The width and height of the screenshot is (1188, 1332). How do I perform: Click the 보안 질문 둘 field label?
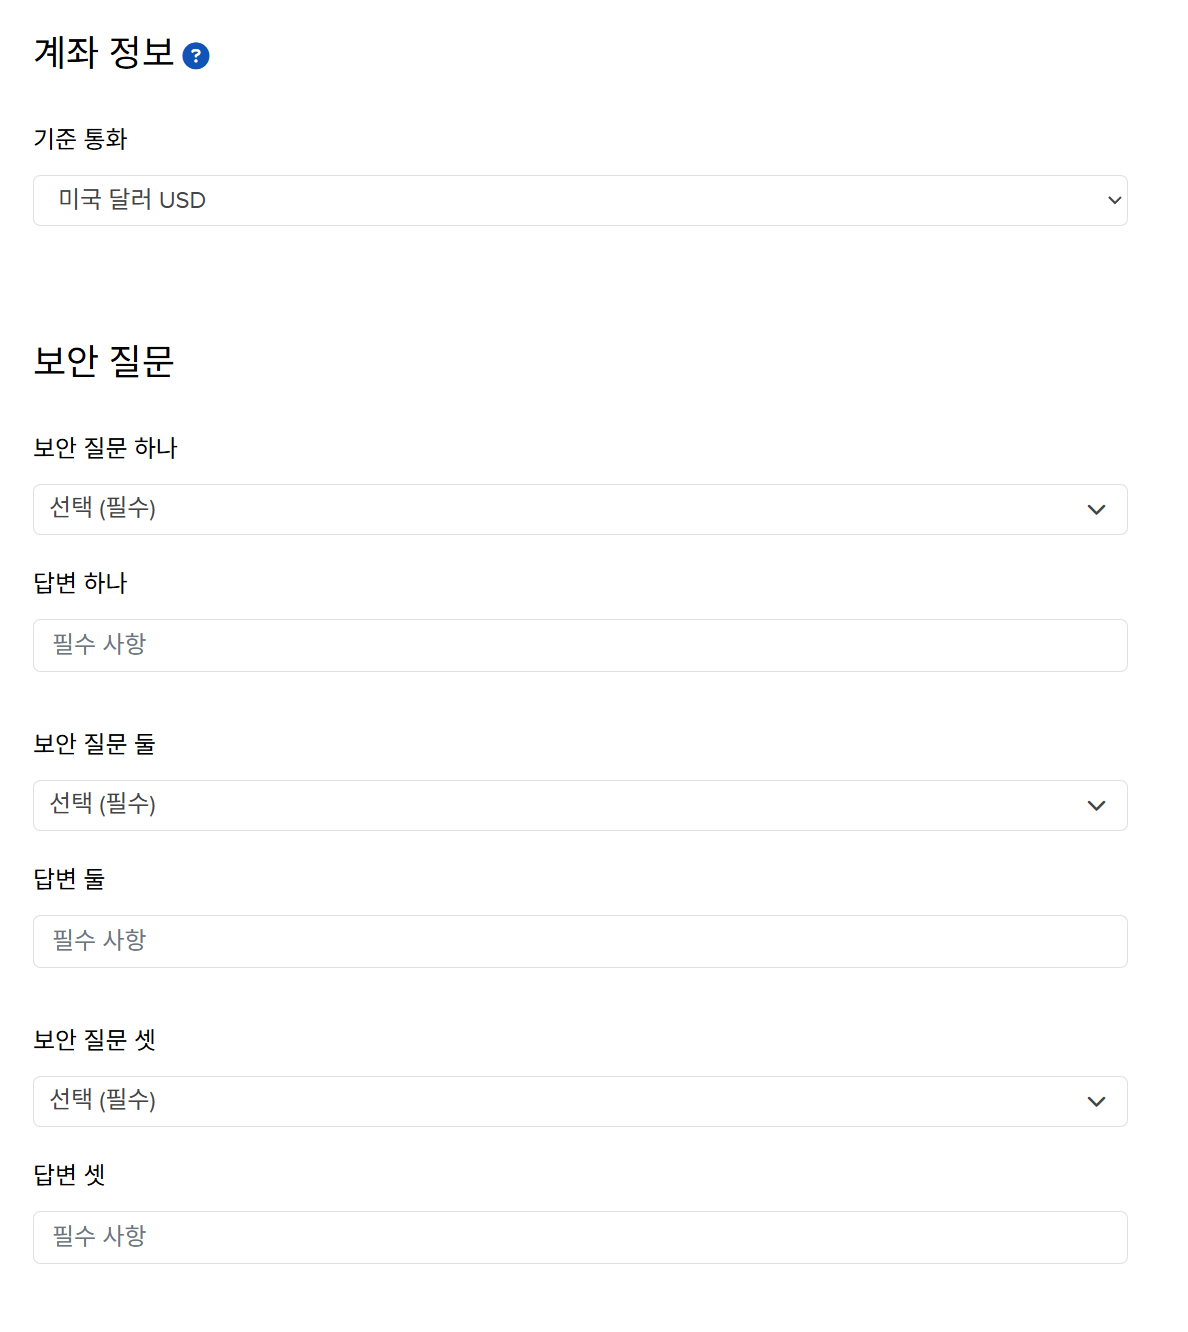pos(95,744)
